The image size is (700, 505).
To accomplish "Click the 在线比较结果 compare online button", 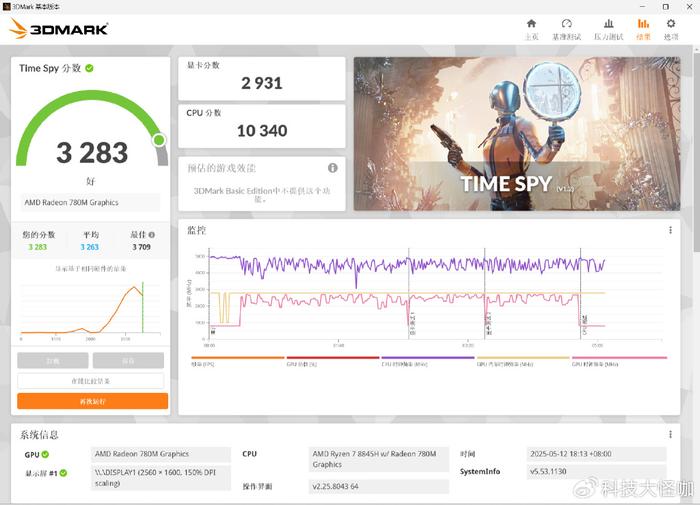I will pyautogui.click(x=91, y=381).
